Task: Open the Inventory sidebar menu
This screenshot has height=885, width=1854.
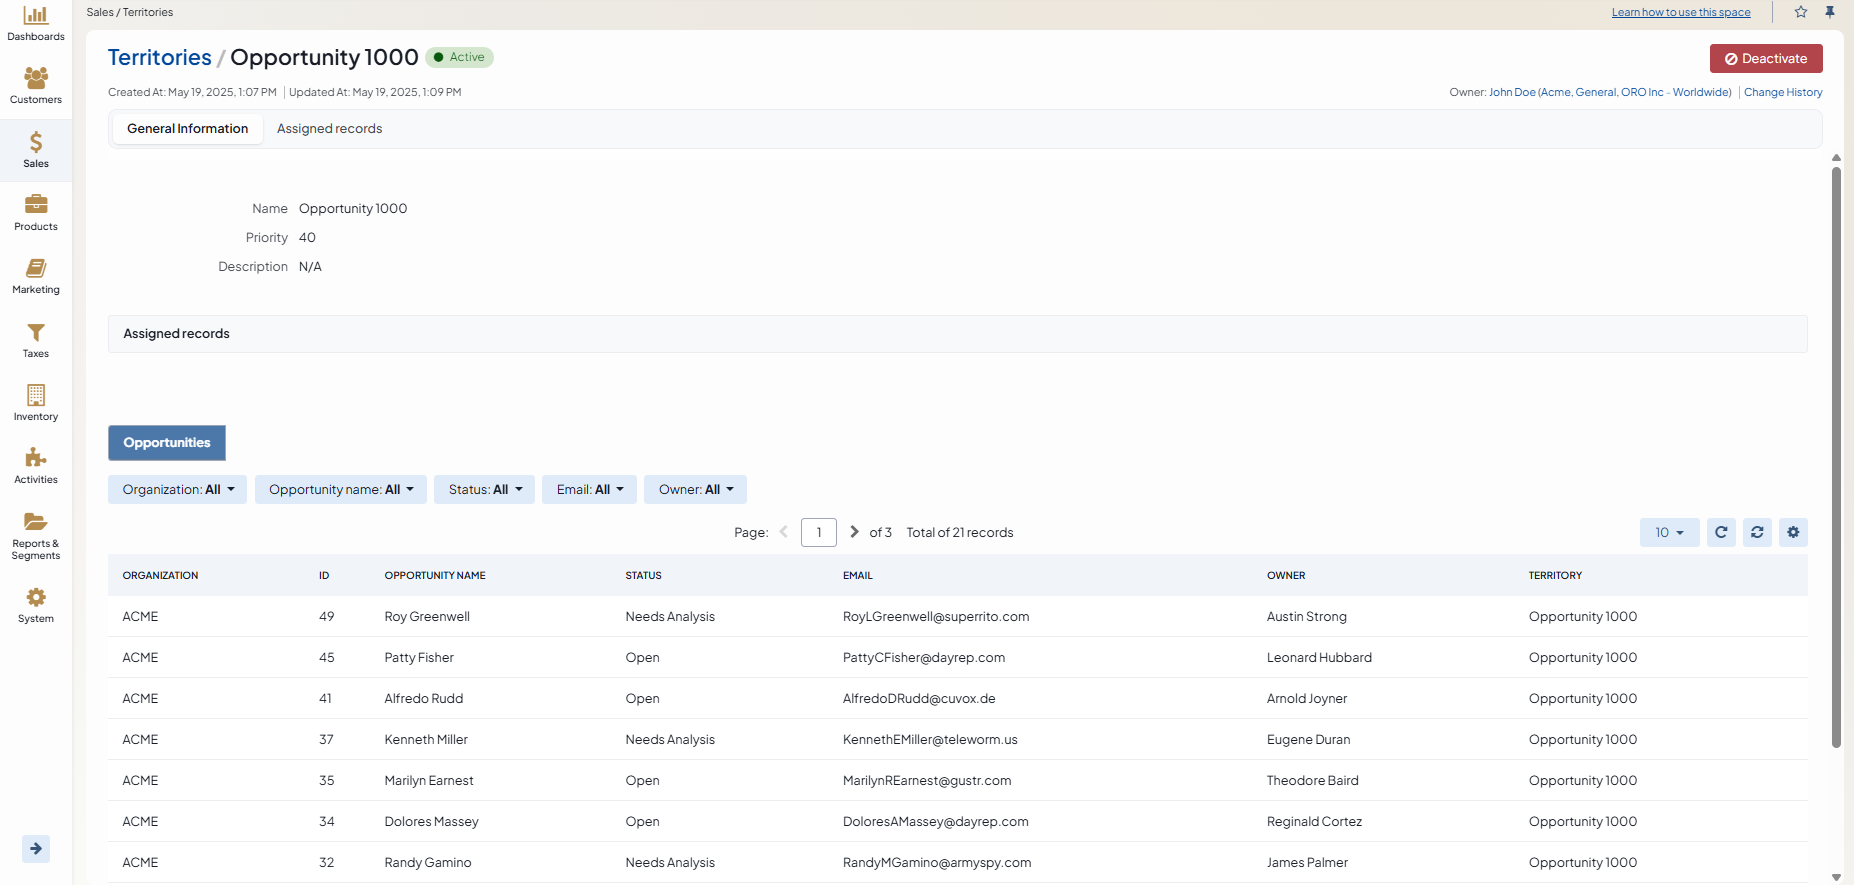Action: coord(36,403)
